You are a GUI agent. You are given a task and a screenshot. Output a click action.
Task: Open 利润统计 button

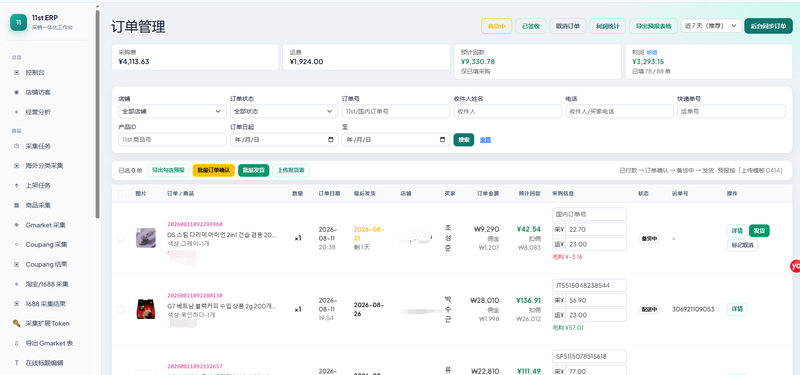[607, 26]
